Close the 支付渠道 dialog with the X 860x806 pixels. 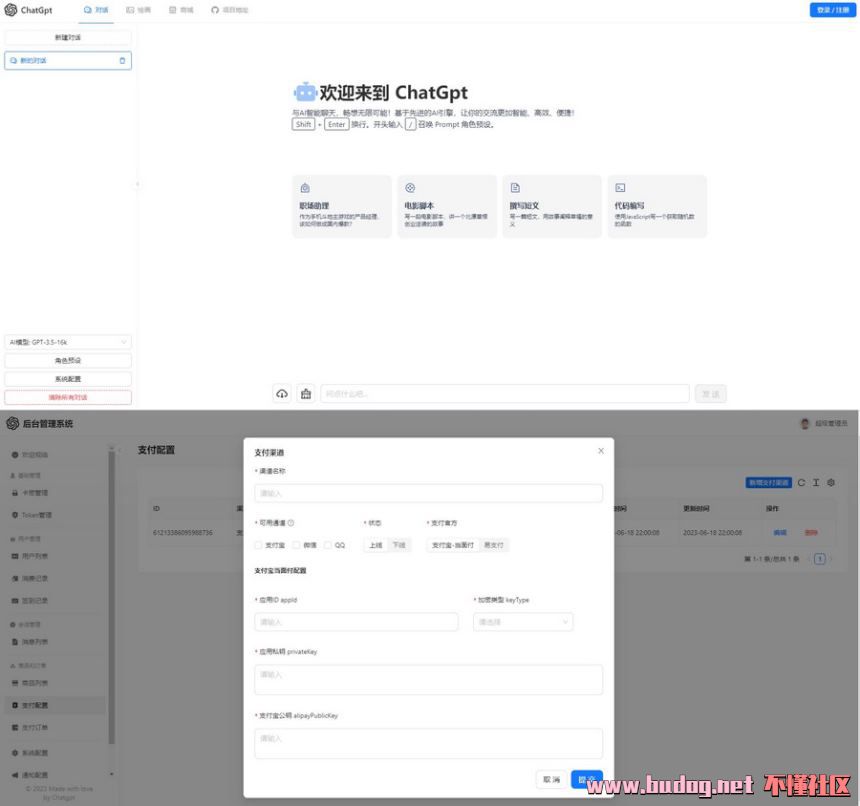600,451
